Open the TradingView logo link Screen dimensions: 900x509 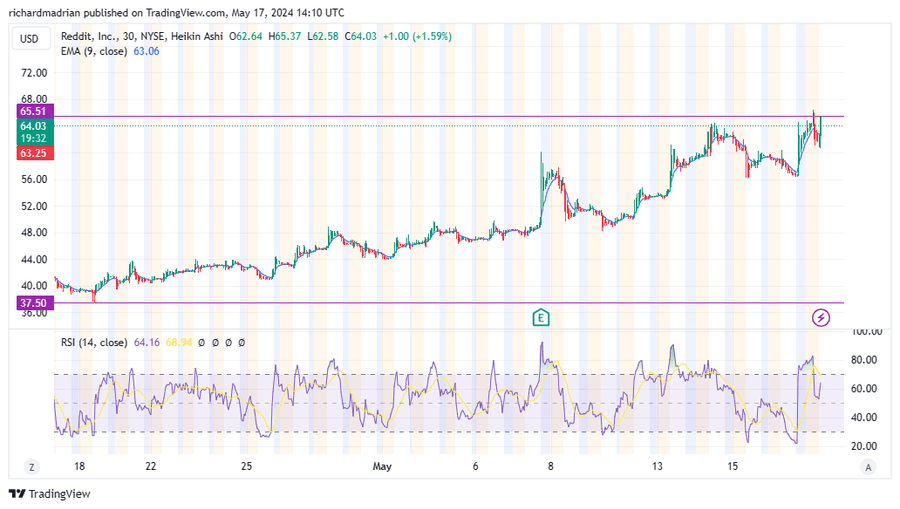(x=50, y=494)
